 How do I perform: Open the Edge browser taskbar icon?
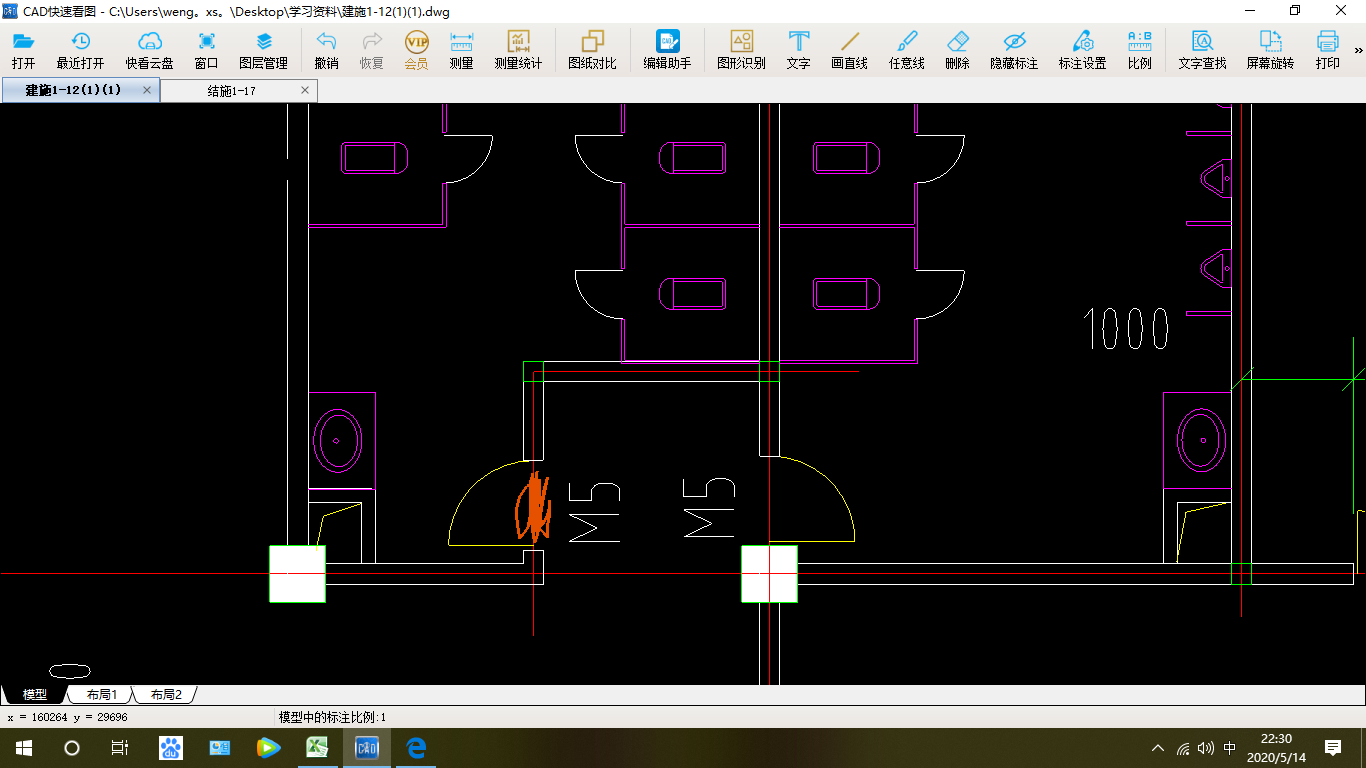click(x=416, y=747)
